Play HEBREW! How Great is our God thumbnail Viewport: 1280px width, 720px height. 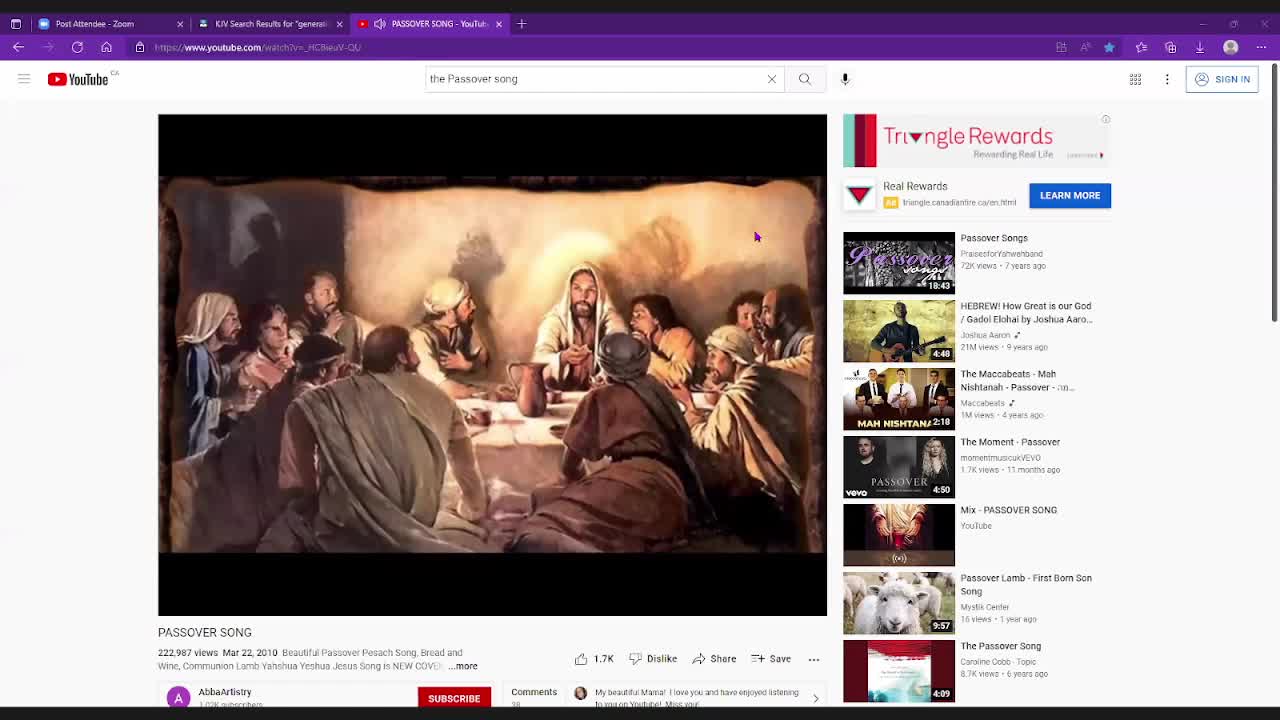click(899, 331)
